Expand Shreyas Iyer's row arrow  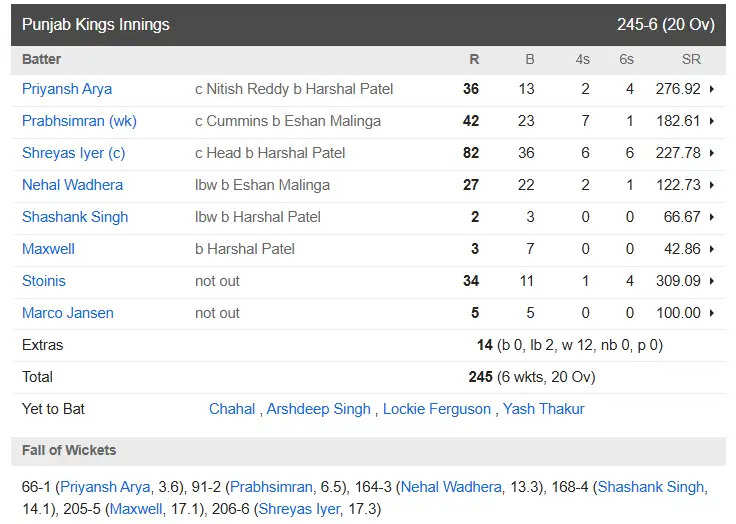712,153
